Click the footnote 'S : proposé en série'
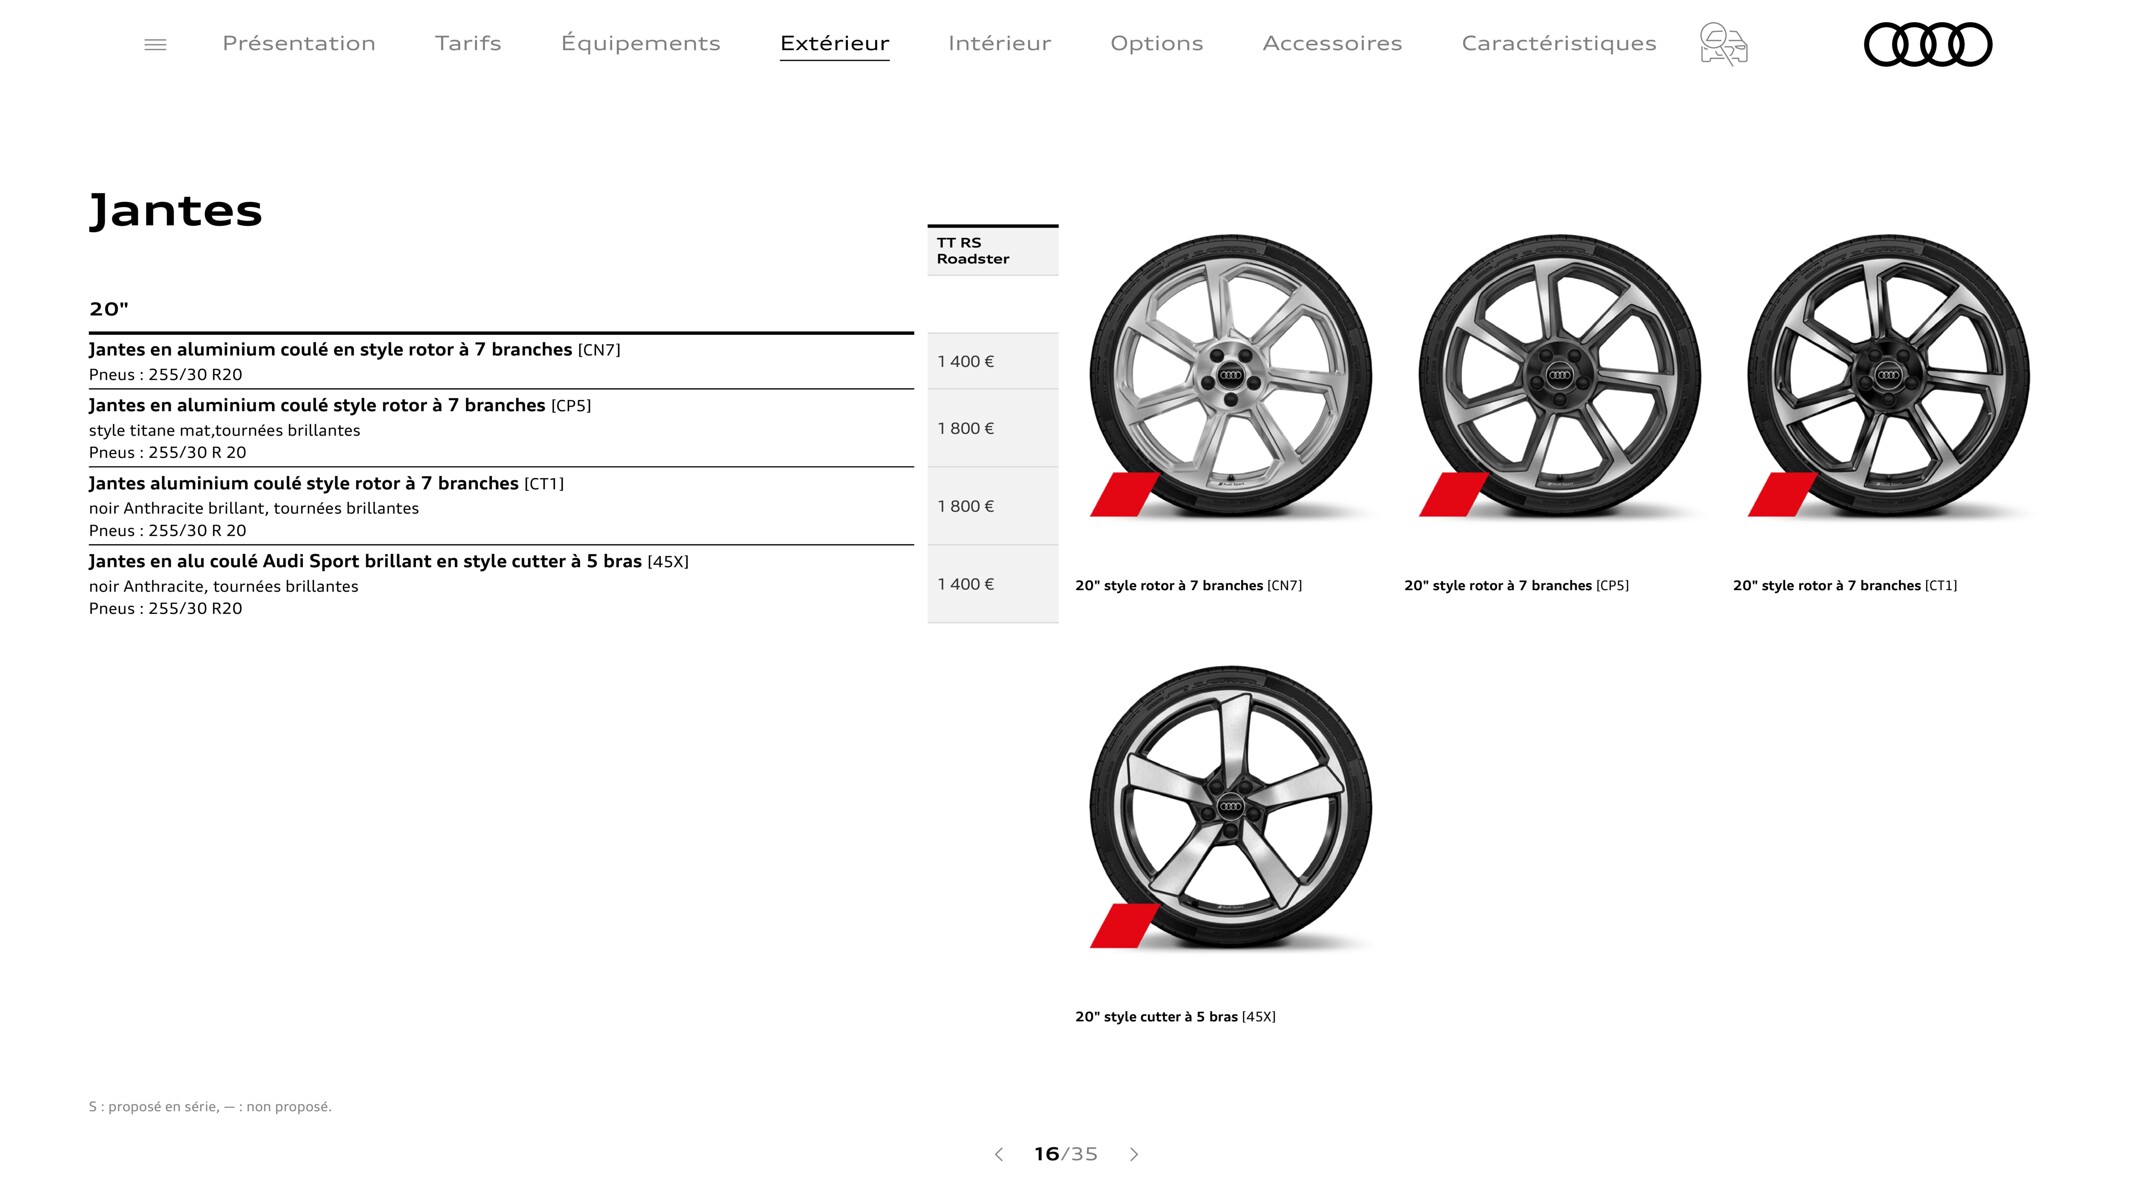 pos(152,1106)
